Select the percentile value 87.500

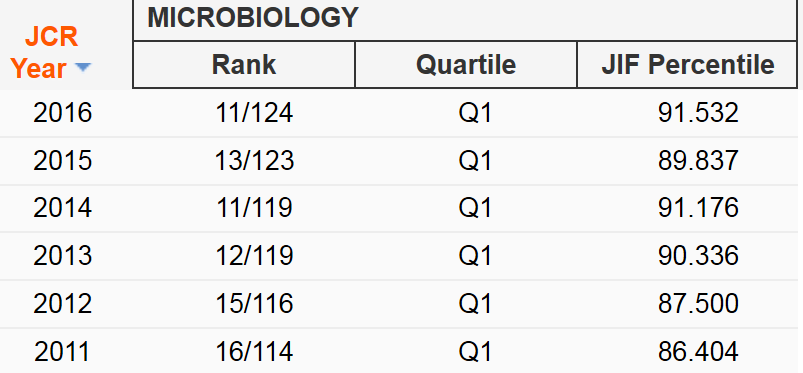coord(698,304)
